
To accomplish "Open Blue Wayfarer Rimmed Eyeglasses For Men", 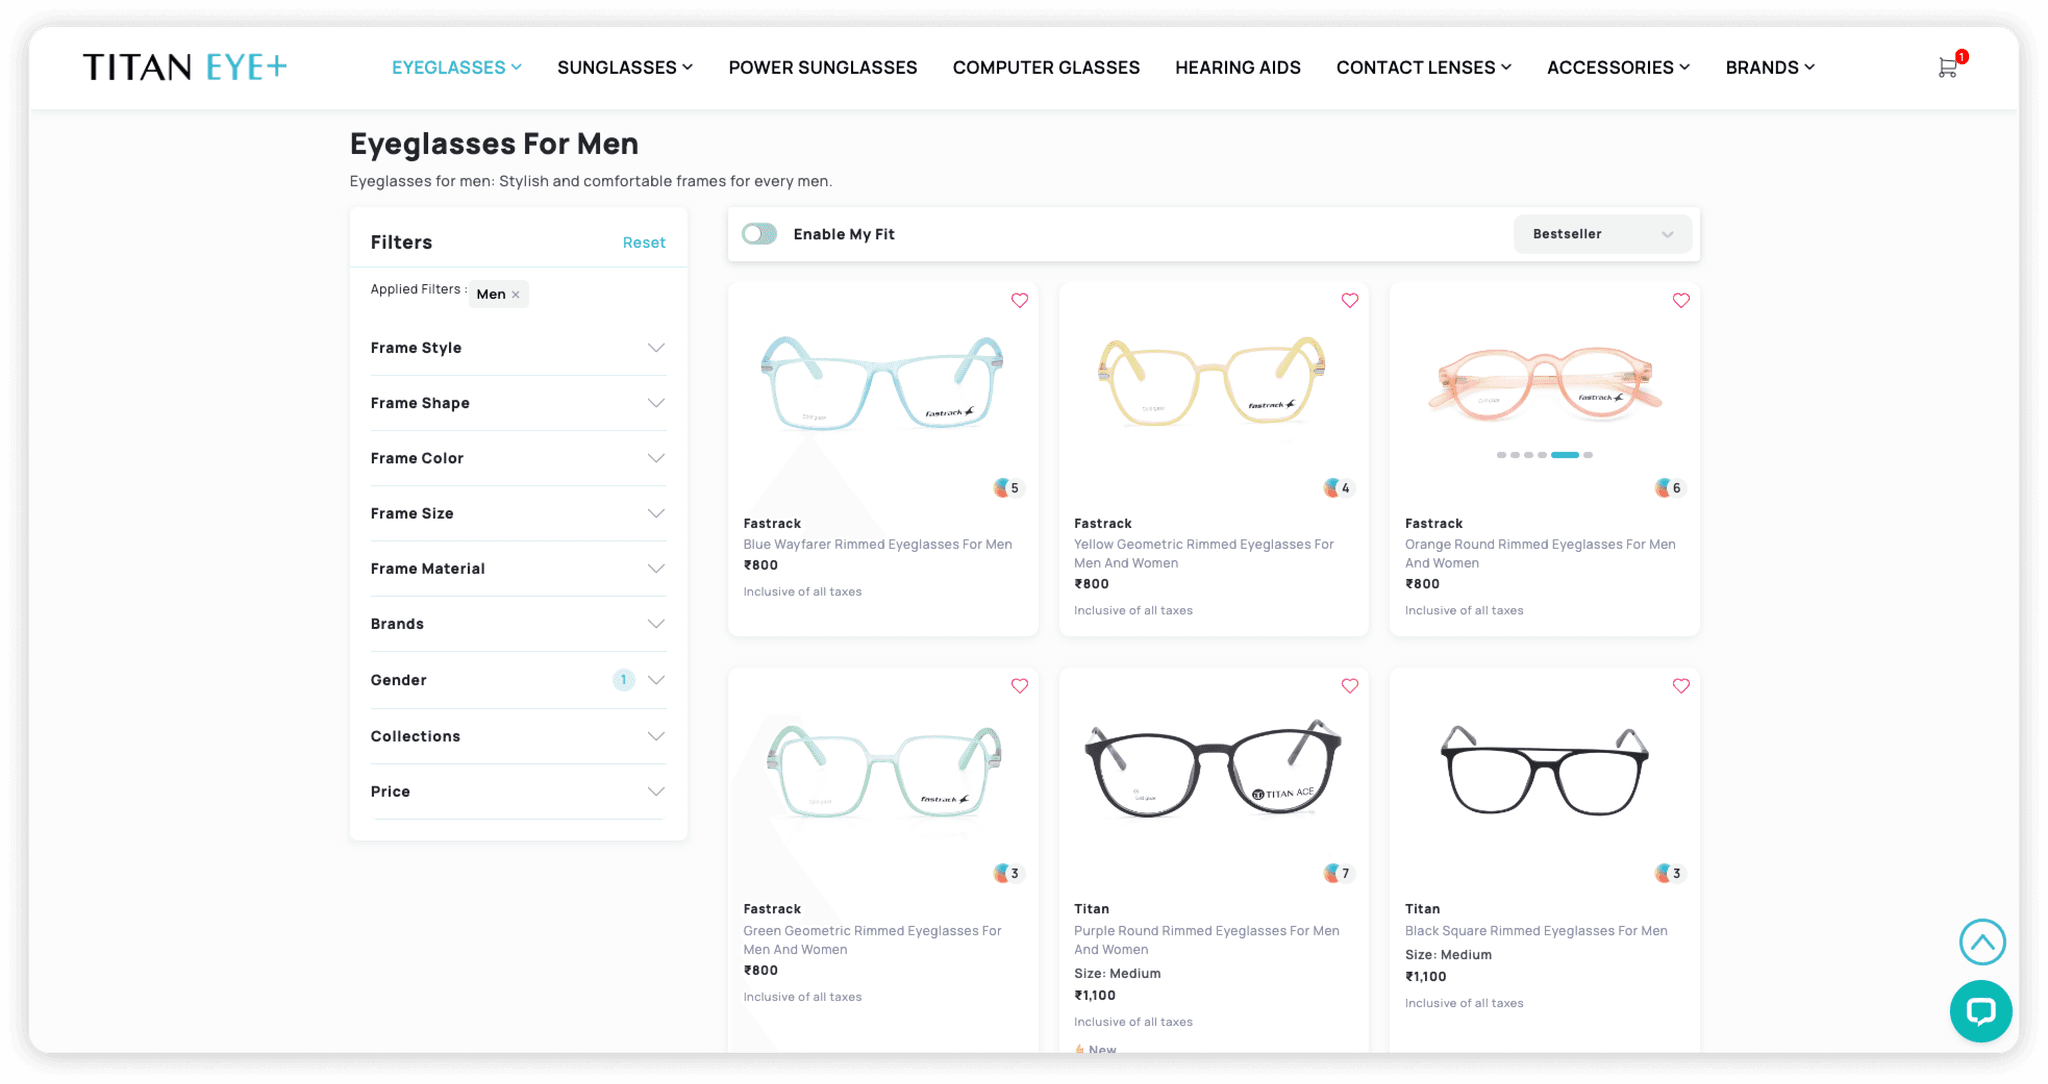I will tap(877, 544).
